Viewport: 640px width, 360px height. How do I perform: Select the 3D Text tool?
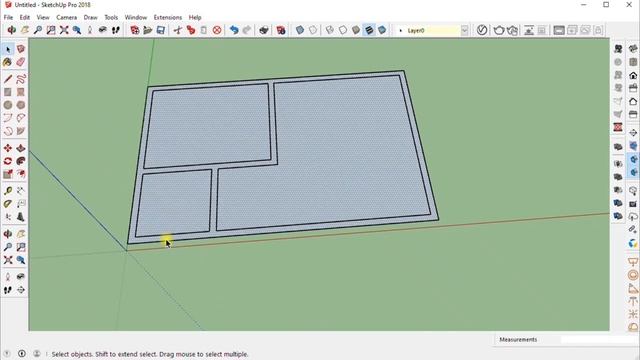(21, 217)
